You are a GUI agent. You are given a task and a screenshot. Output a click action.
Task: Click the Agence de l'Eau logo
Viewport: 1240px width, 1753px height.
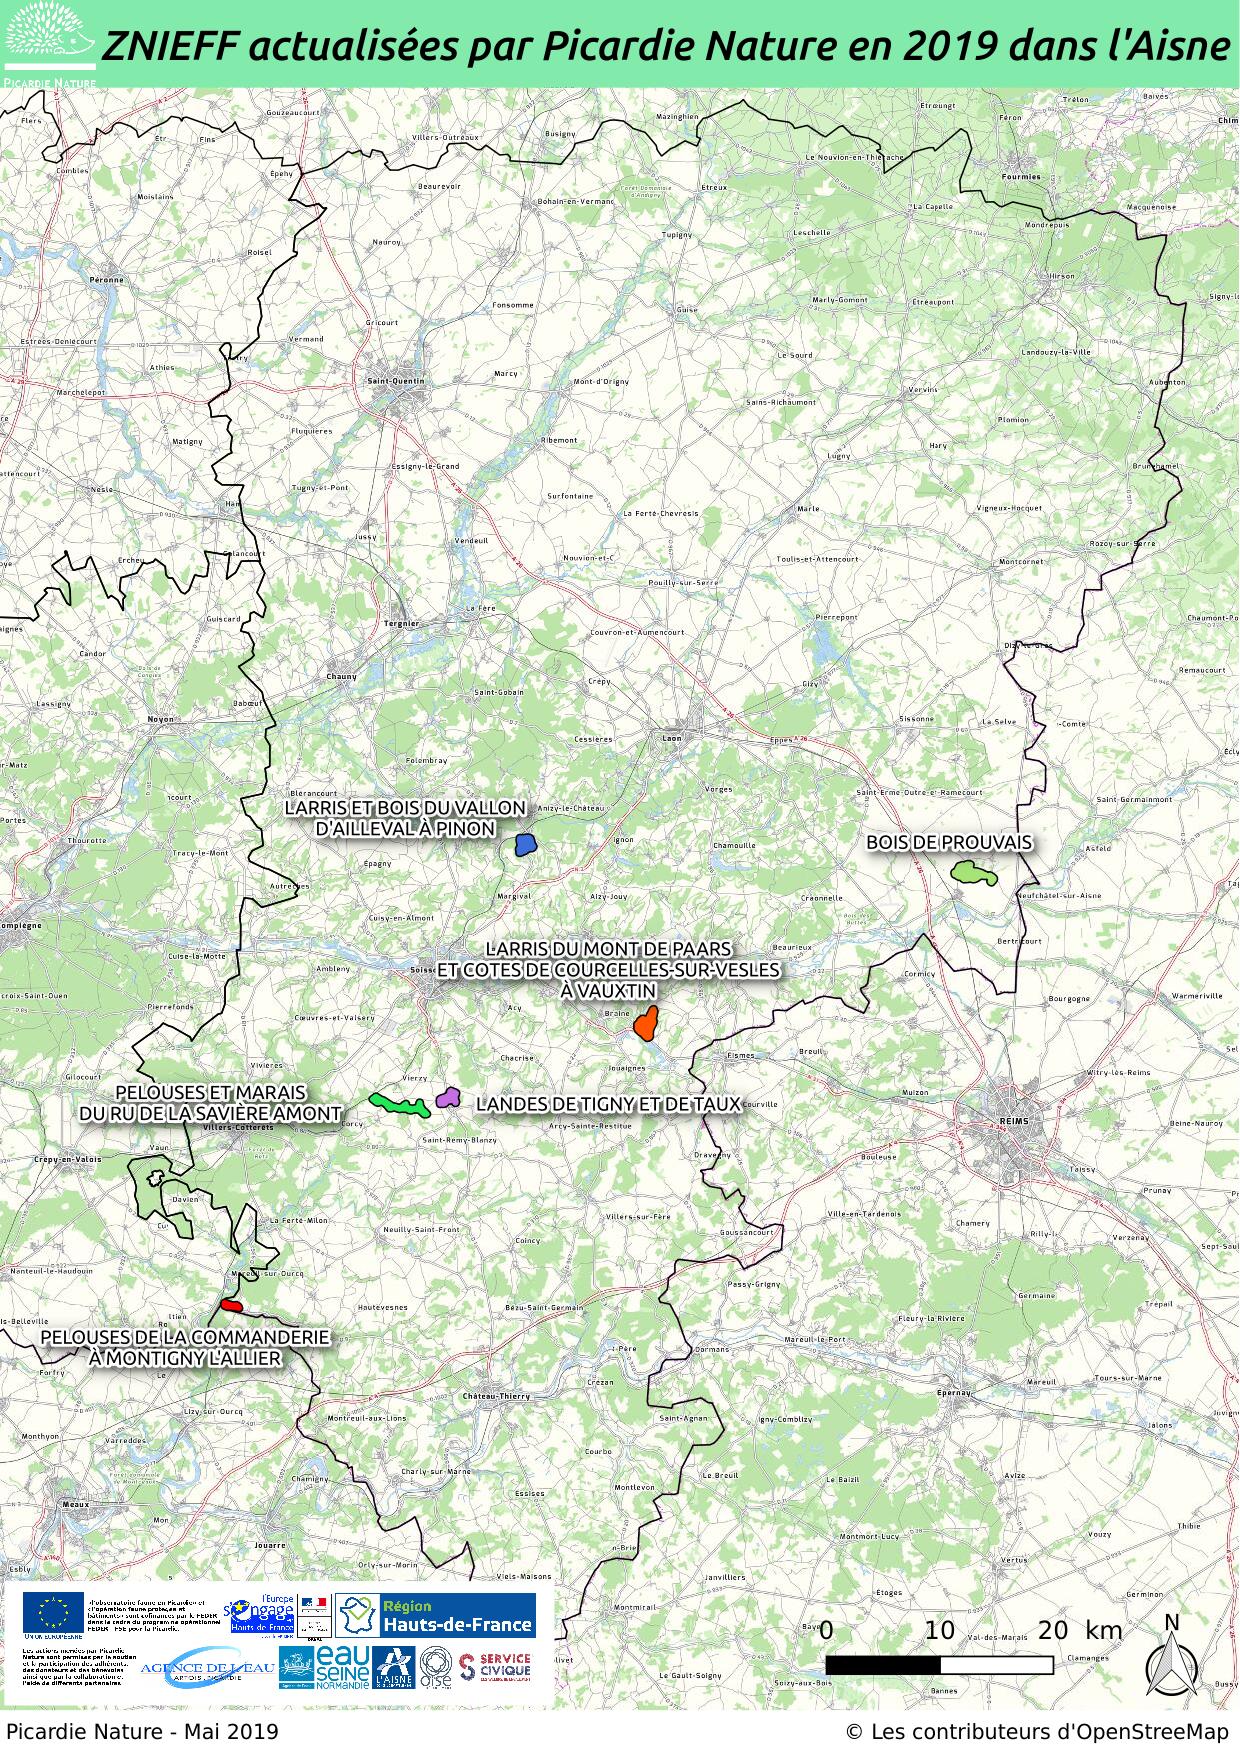[206, 1668]
